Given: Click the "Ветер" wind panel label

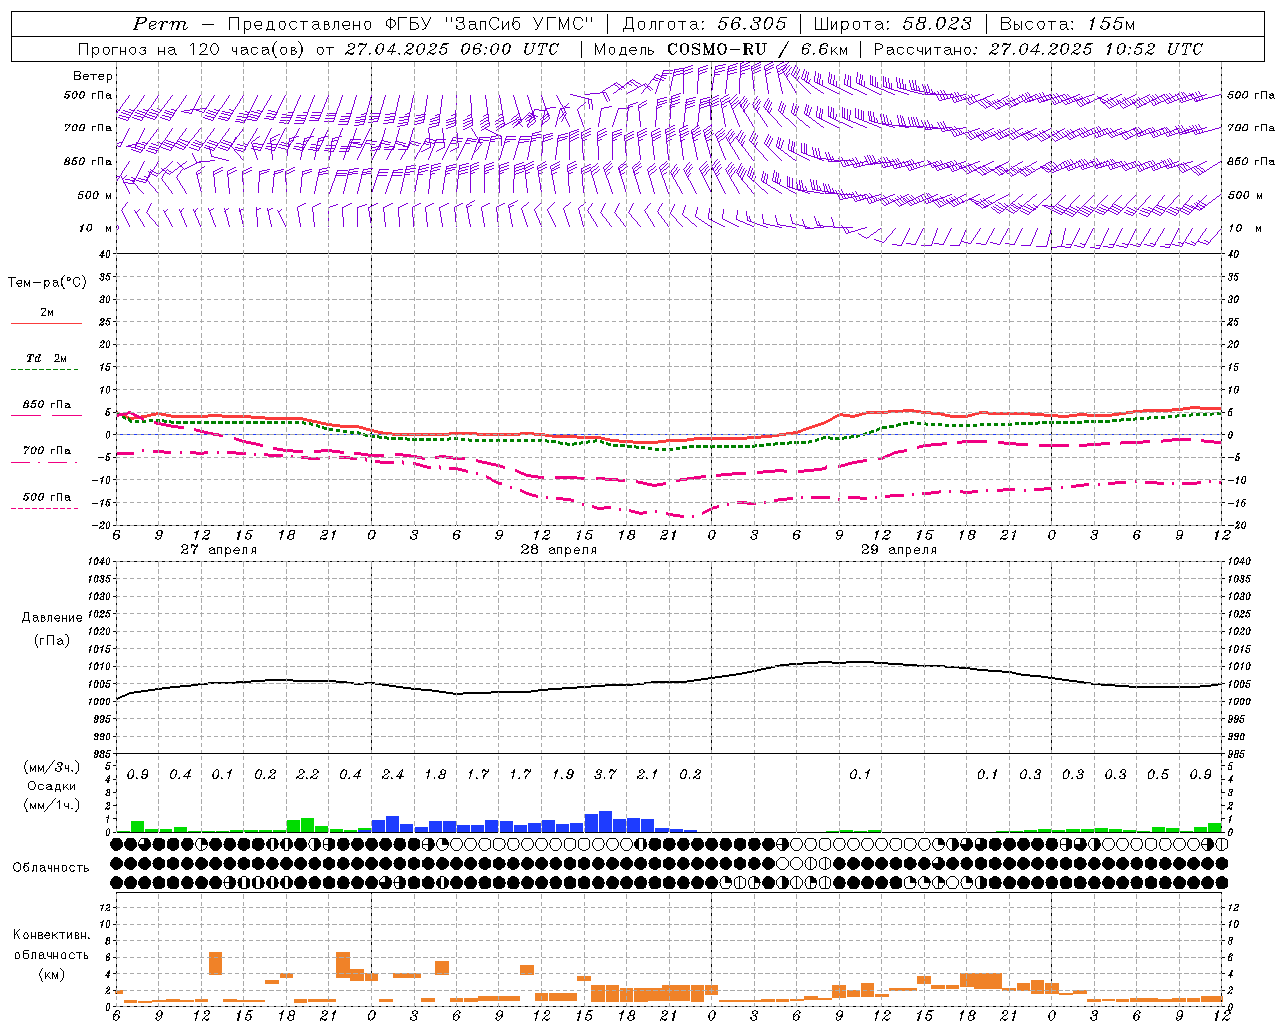Looking at the screenshot, I should pyautogui.click(x=93, y=76).
